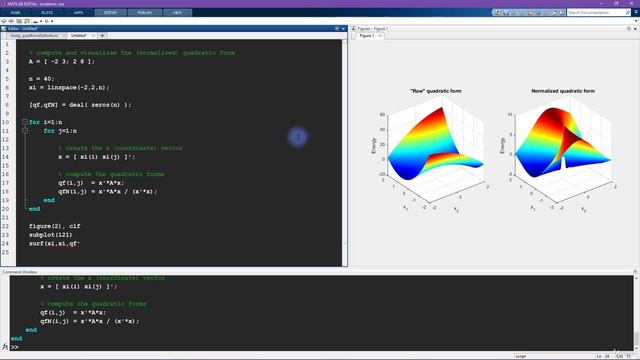The image size is (640, 360).
Task: Switch to the VIEW ribbon tab
Action: pos(177,13)
